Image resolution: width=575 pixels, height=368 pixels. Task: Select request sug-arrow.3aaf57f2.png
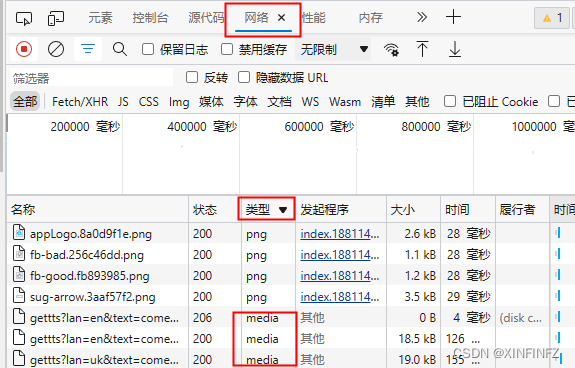(x=92, y=297)
